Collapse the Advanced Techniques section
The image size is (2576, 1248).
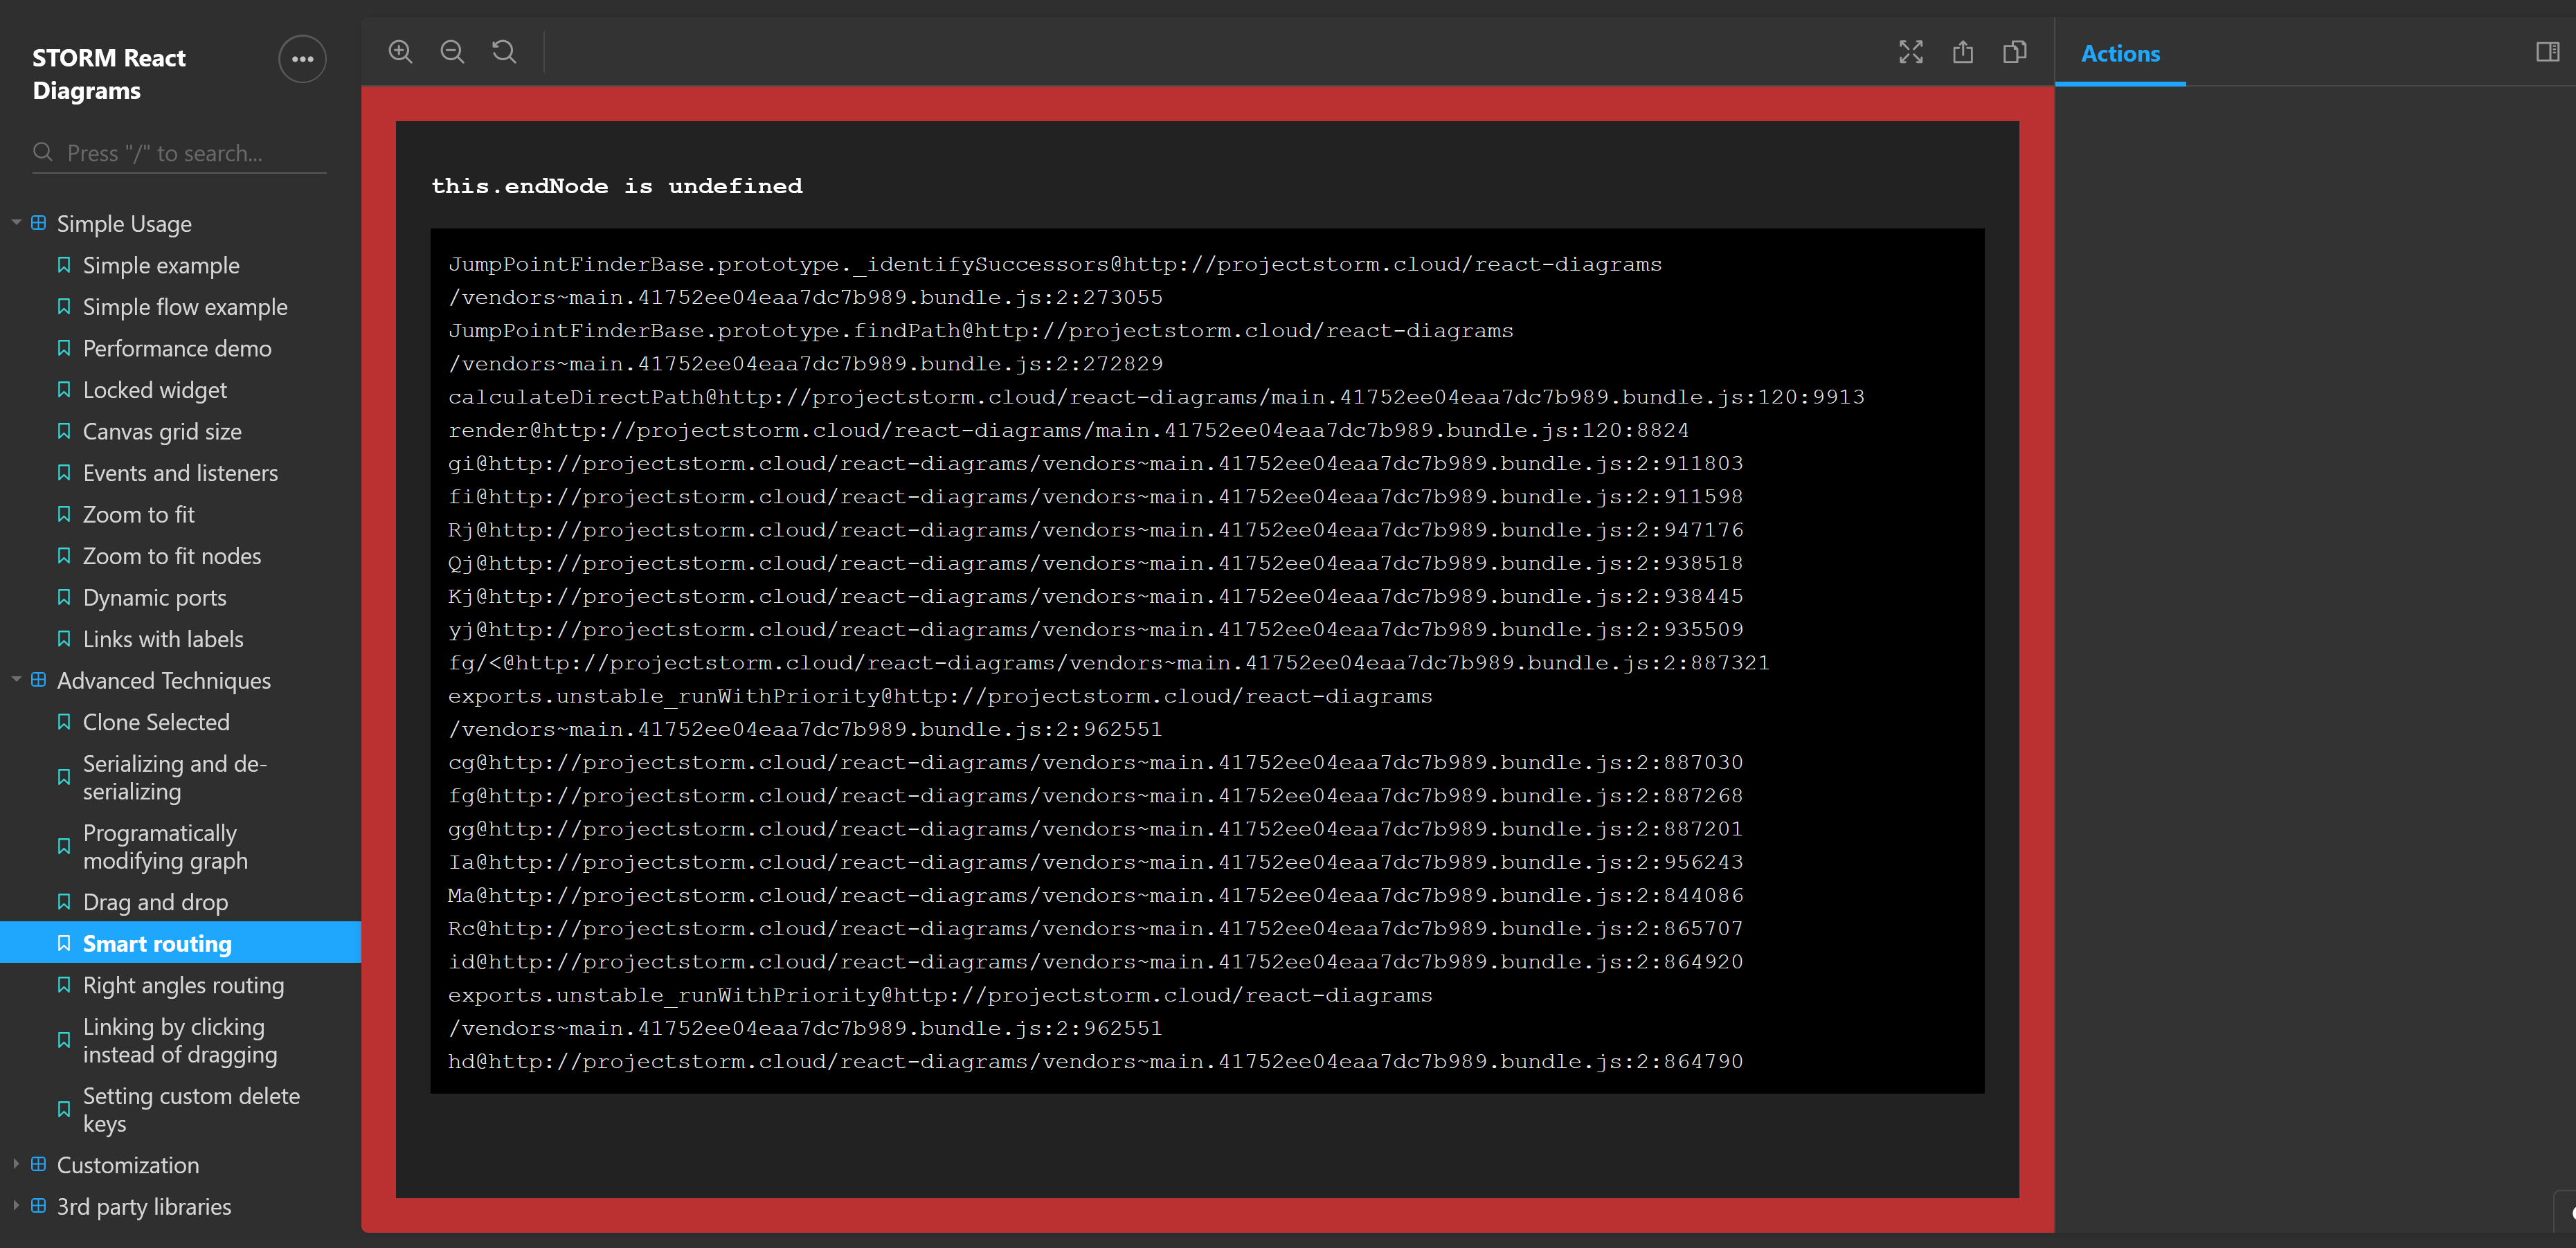16,679
